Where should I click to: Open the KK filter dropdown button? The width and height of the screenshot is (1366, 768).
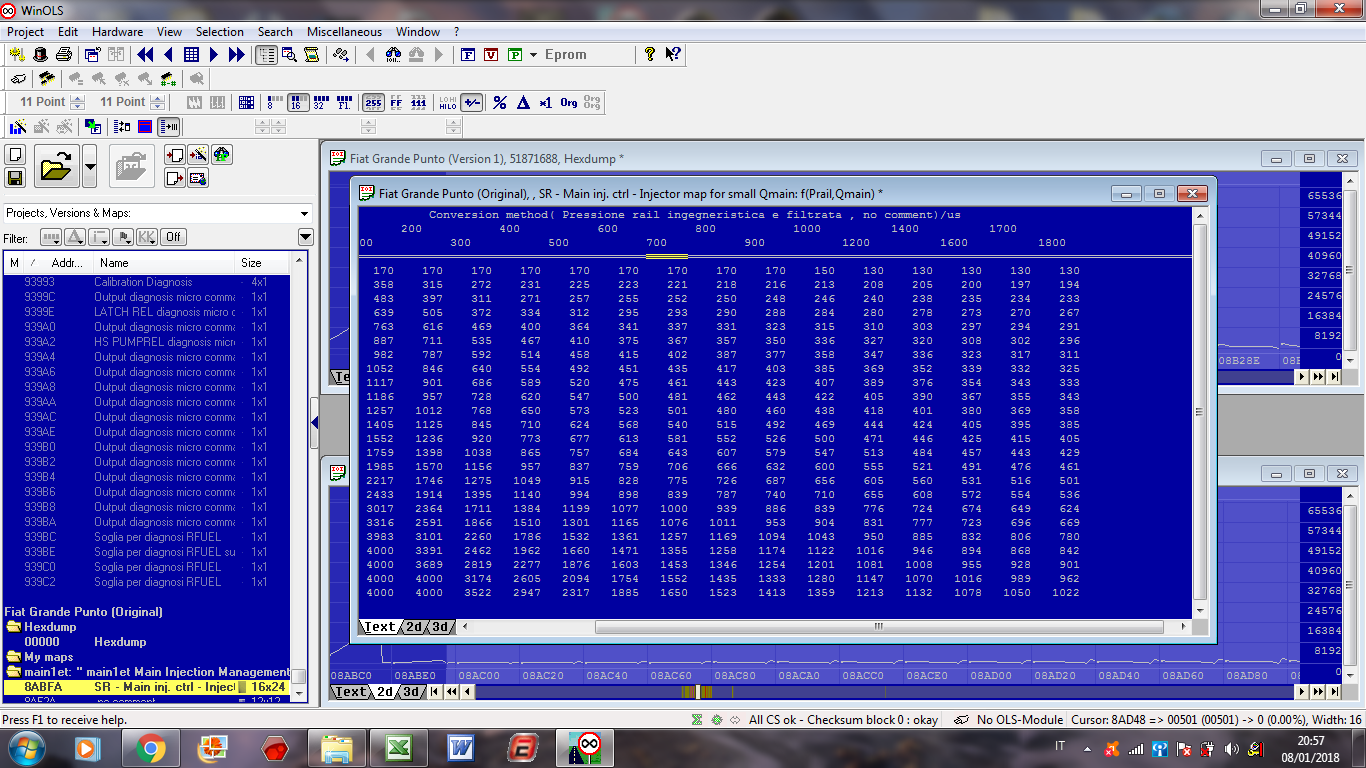[x=147, y=237]
